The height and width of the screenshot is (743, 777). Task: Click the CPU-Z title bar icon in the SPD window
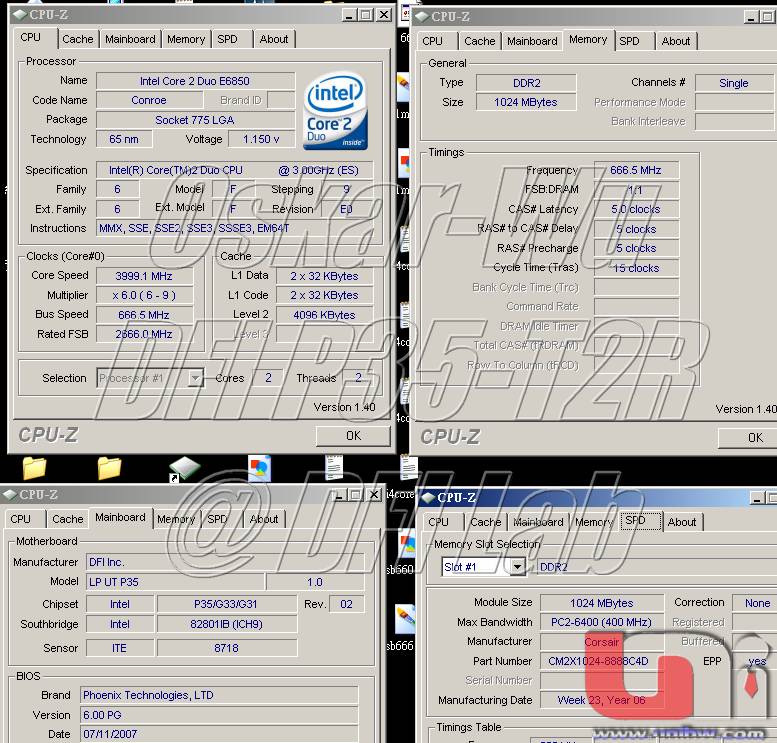pos(427,497)
